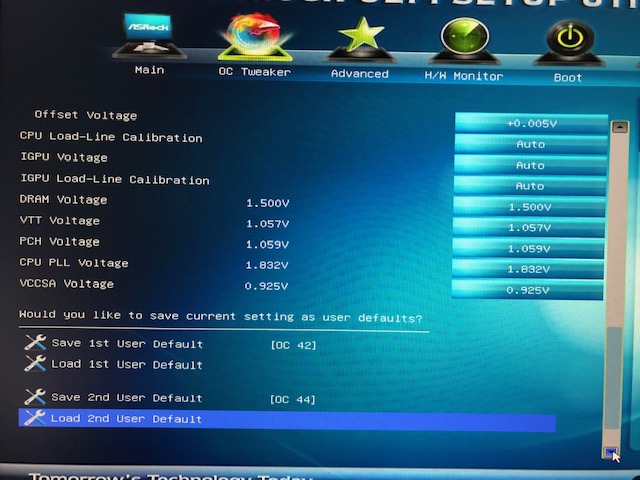This screenshot has height=480, width=640.
Task: Click the VTT Voltage current reading 1.057V
Action: tap(267, 224)
